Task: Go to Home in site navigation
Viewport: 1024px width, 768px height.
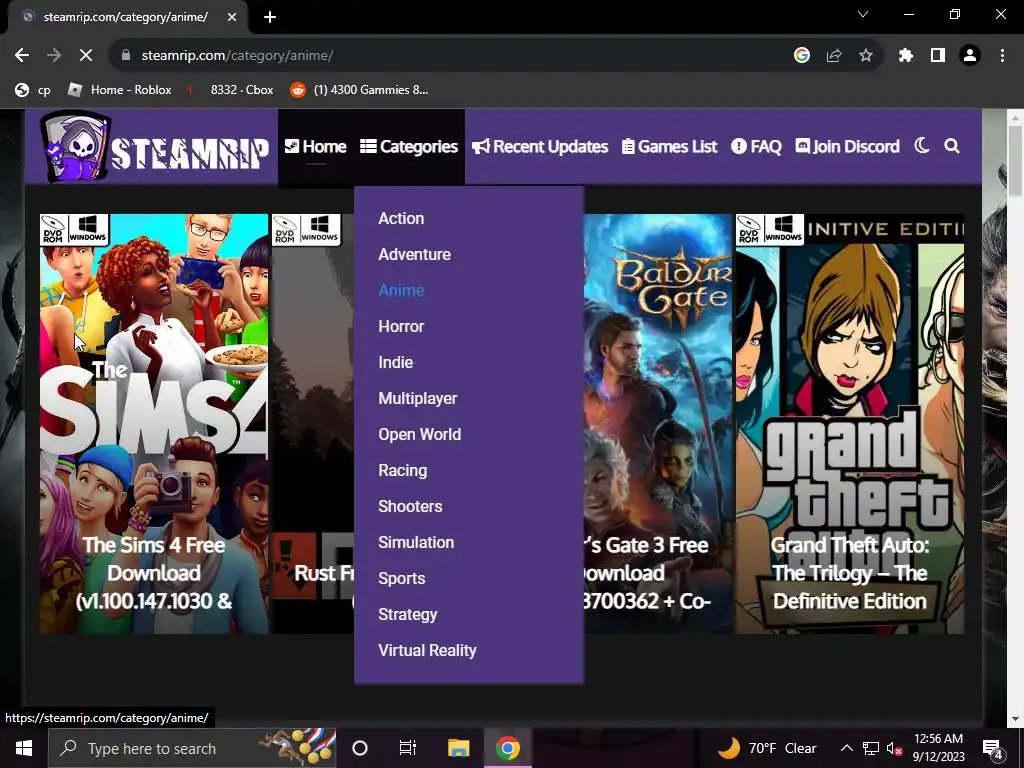Action: 315,146
